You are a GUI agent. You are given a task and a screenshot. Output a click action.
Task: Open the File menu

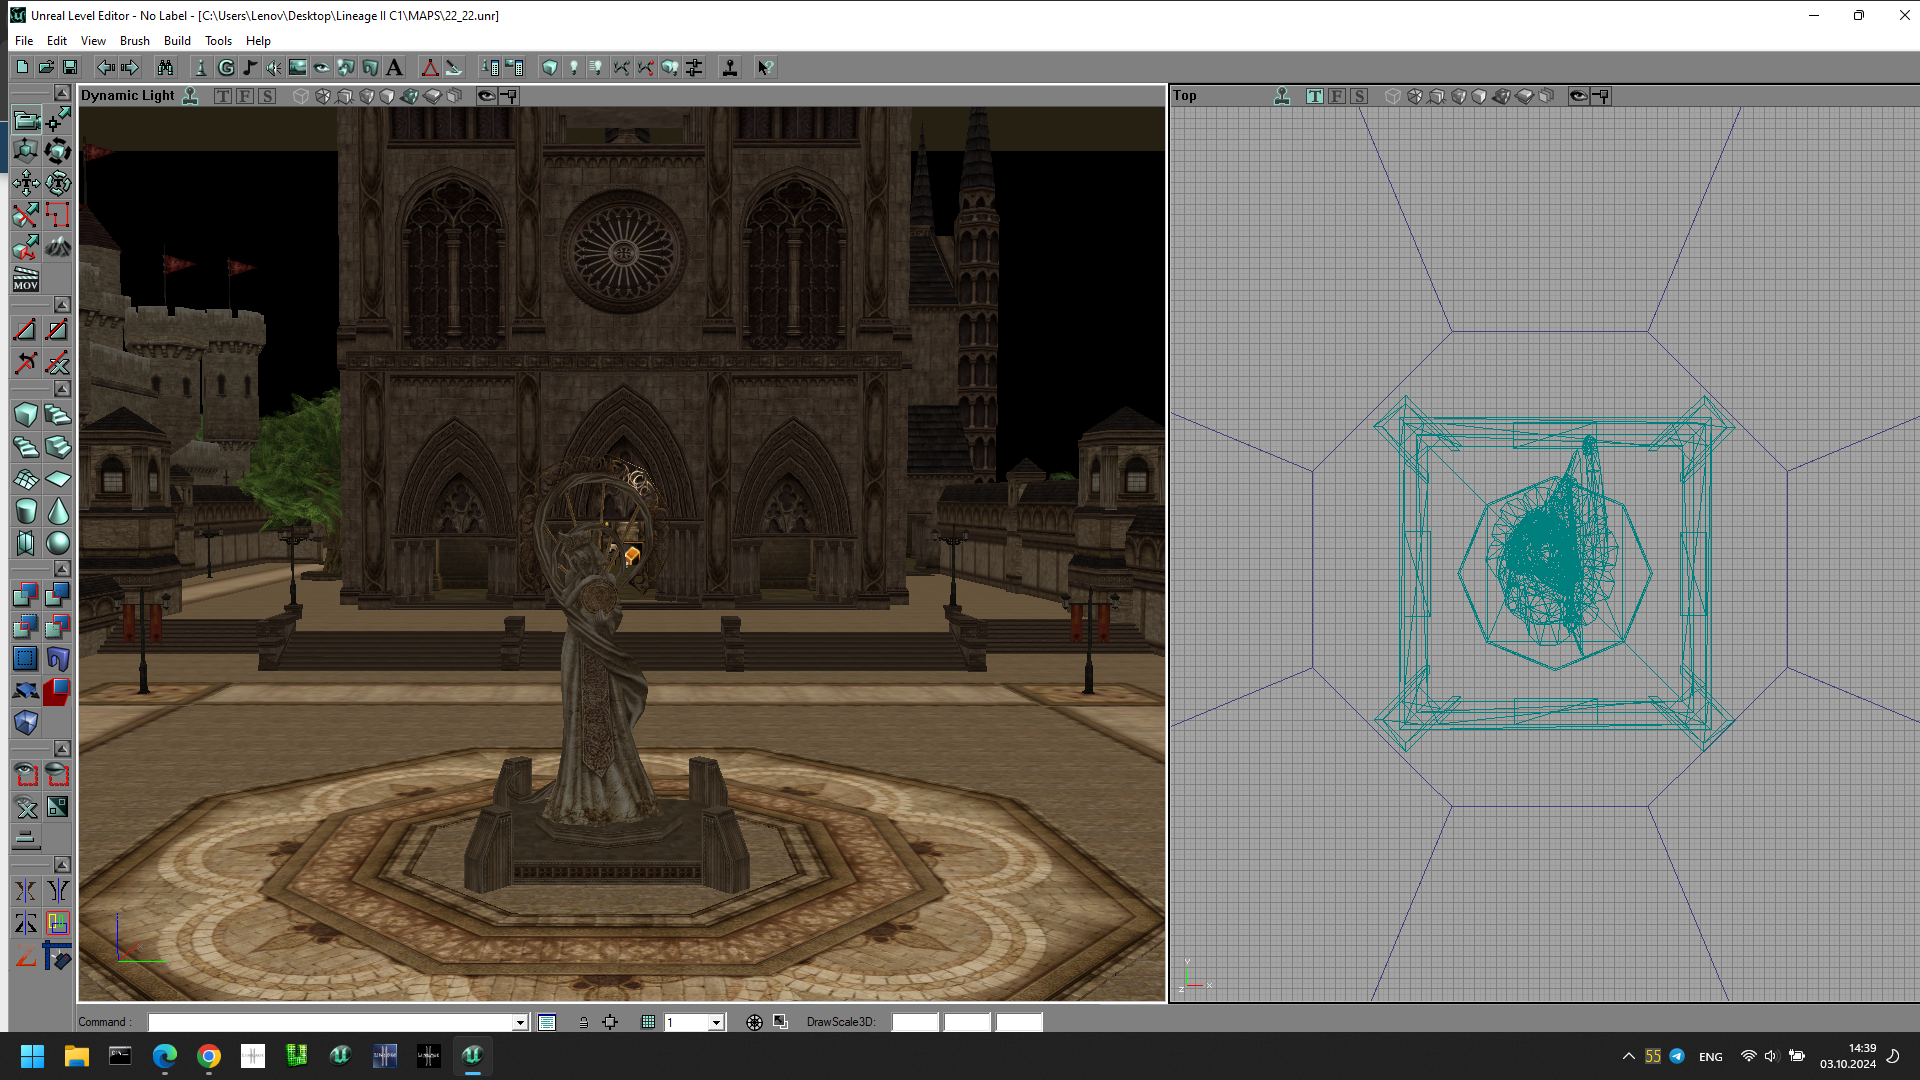[x=24, y=41]
